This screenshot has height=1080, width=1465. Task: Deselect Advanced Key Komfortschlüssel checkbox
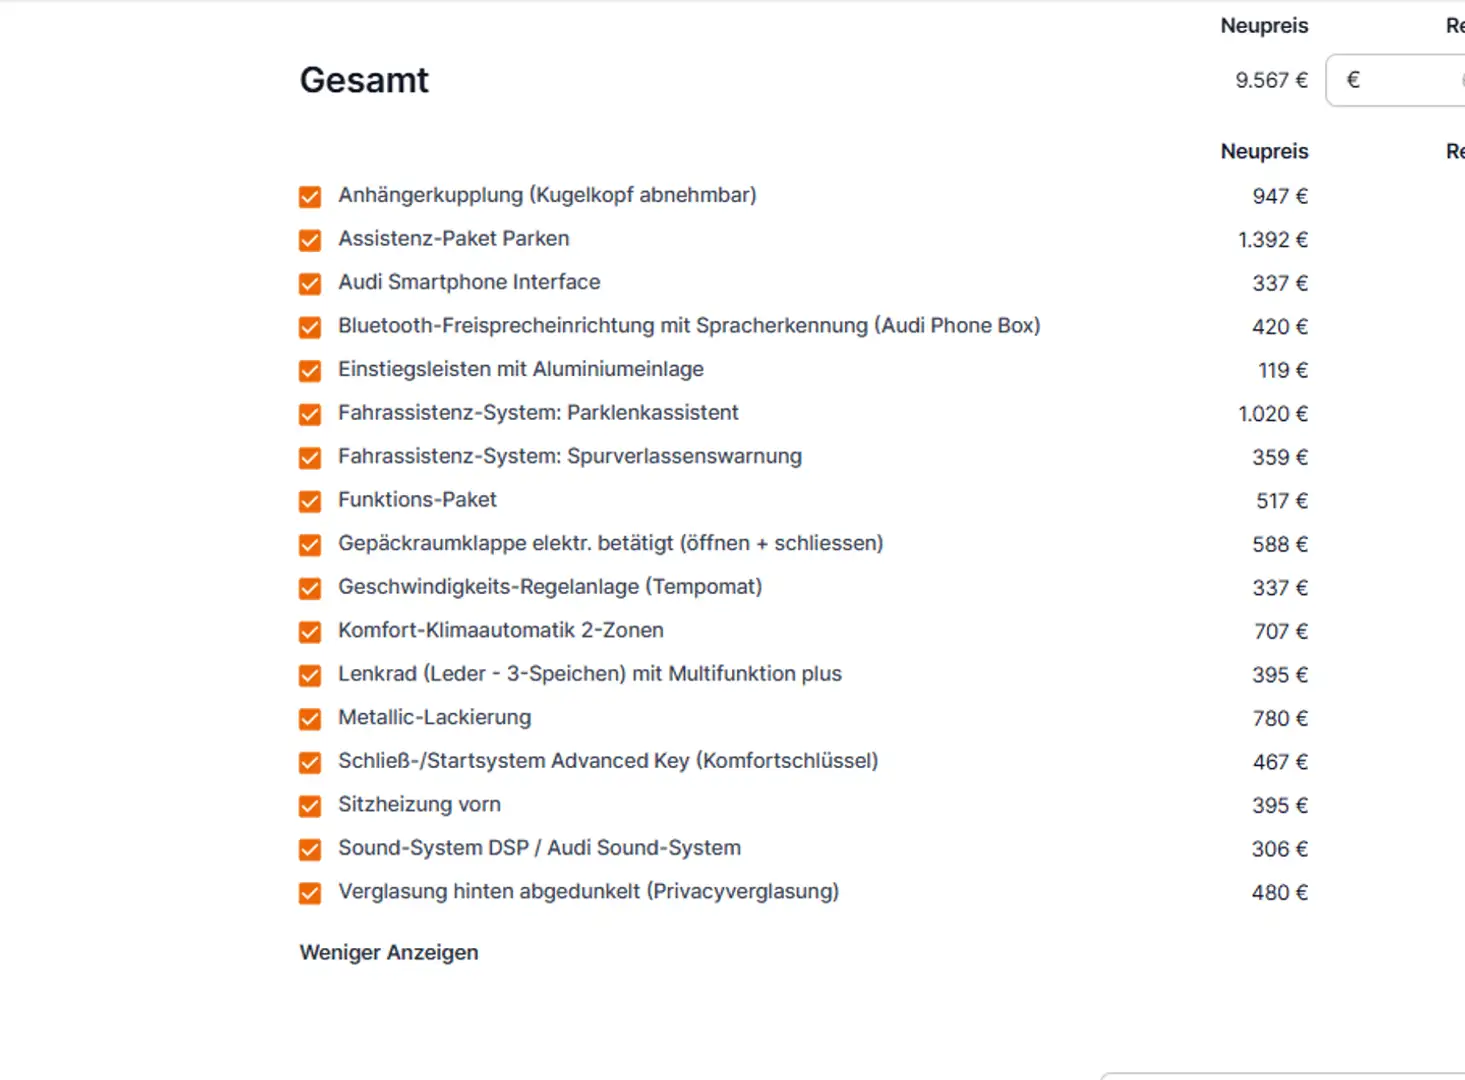tap(310, 762)
